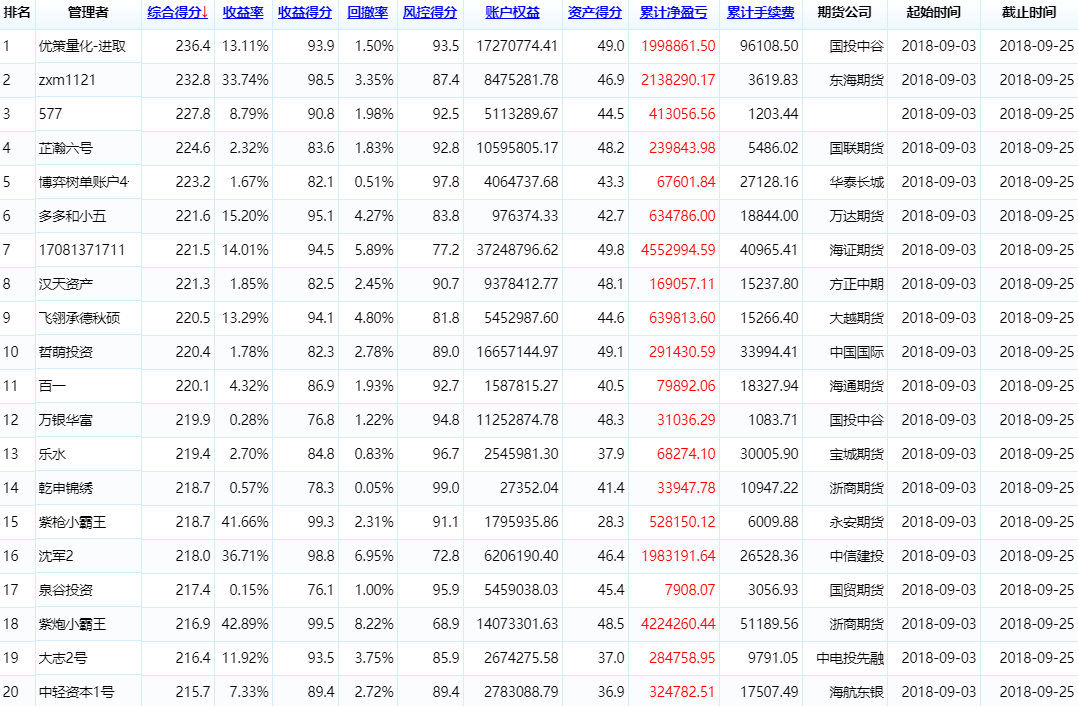Click futures company 中电投先融
Screen dimensions: 1078x706
pyautogui.click(x=850, y=659)
